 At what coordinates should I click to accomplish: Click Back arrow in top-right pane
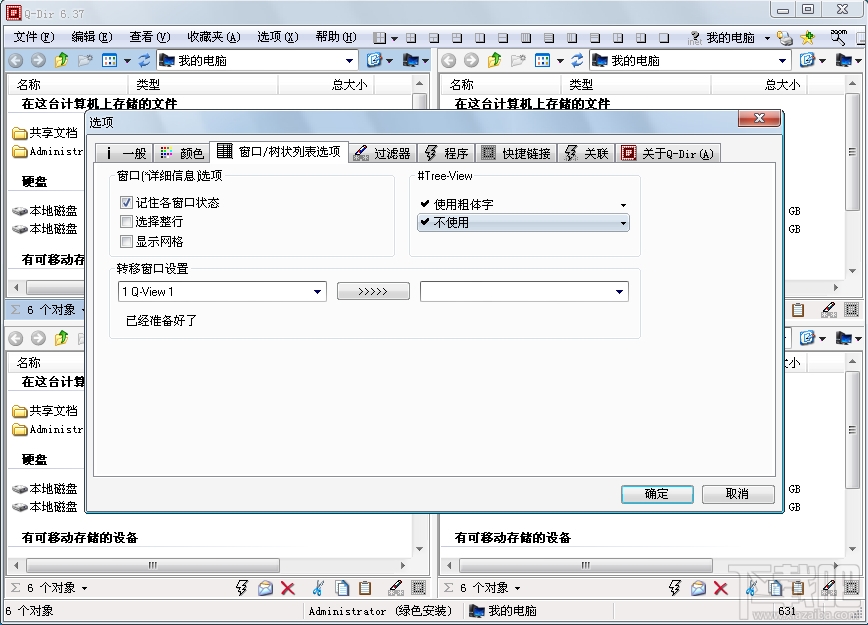point(448,60)
